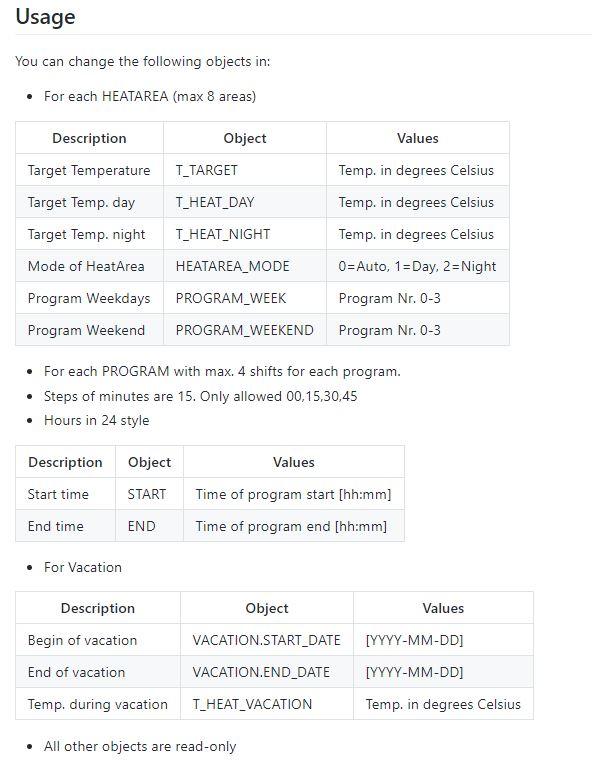Click the VACATION.START_DATE object cell
Viewport: 592px width, 765px height.
click(266, 640)
